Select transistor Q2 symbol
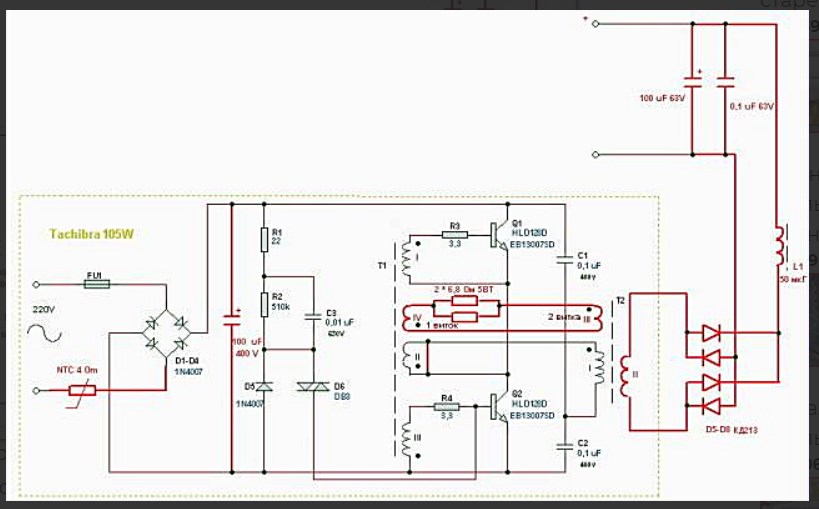 tap(498, 407)
